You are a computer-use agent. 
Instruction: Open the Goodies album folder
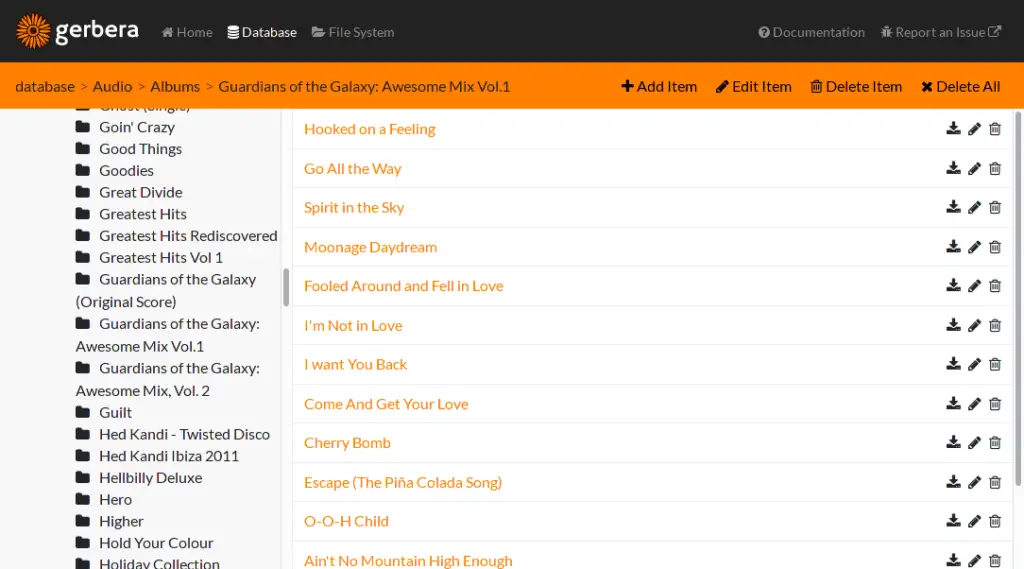click(114, 170)
